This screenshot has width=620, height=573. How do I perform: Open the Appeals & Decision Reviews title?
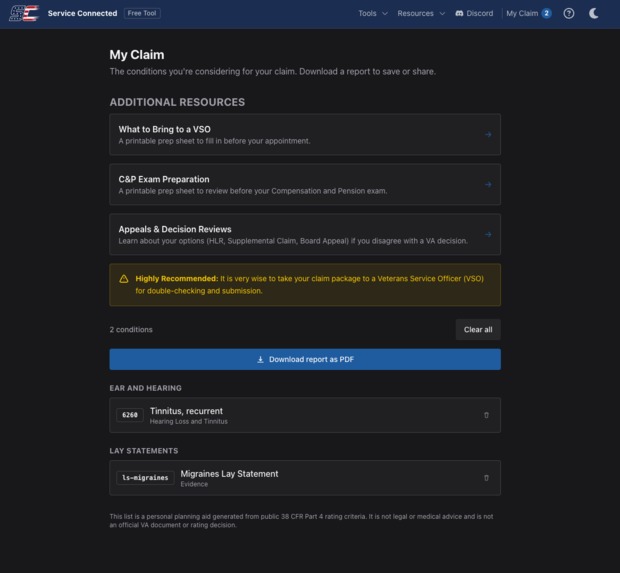175,229
